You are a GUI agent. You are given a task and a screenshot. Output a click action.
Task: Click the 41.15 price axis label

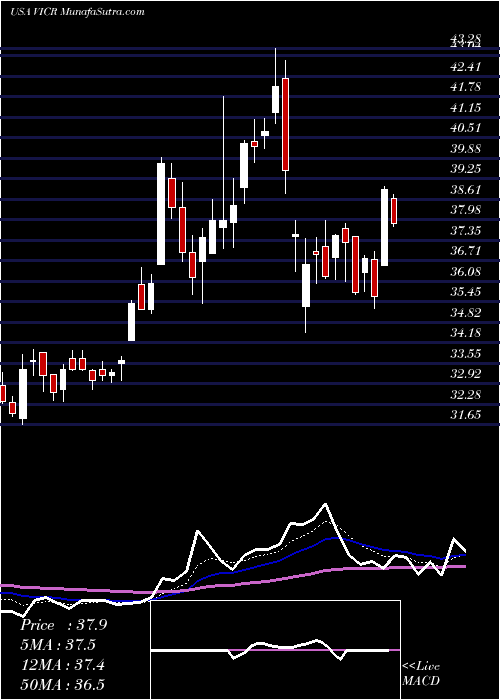tap(466, 108)
